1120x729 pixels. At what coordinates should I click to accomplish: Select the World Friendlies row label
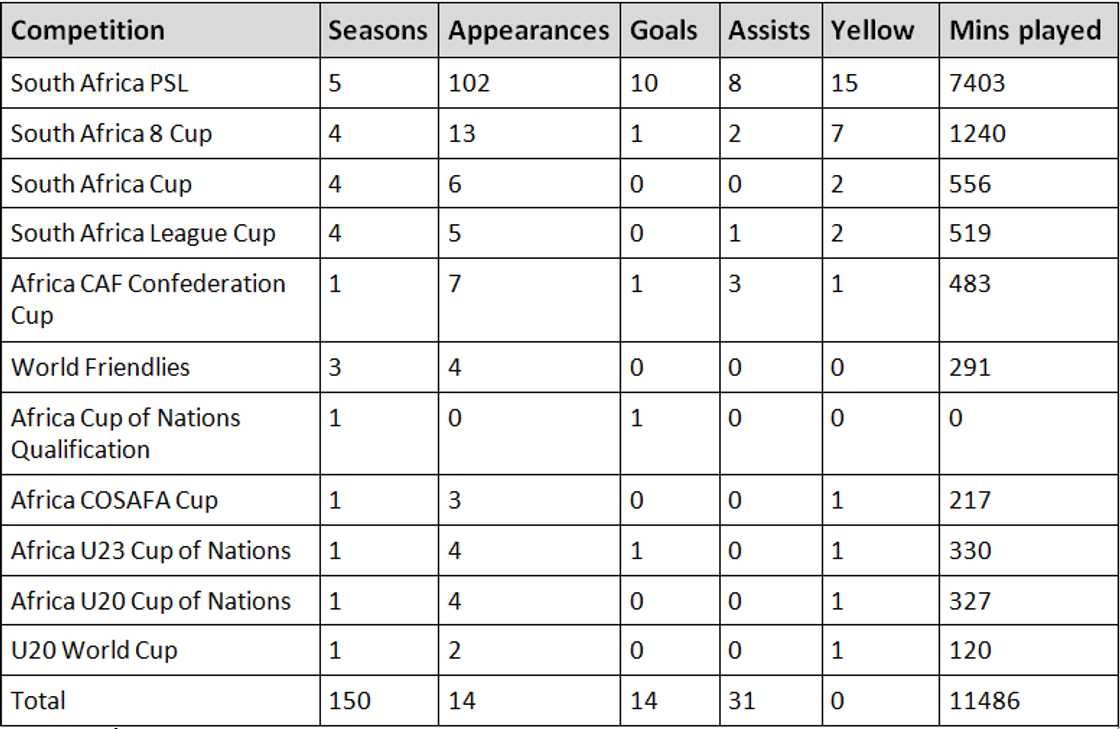[100, 367]
